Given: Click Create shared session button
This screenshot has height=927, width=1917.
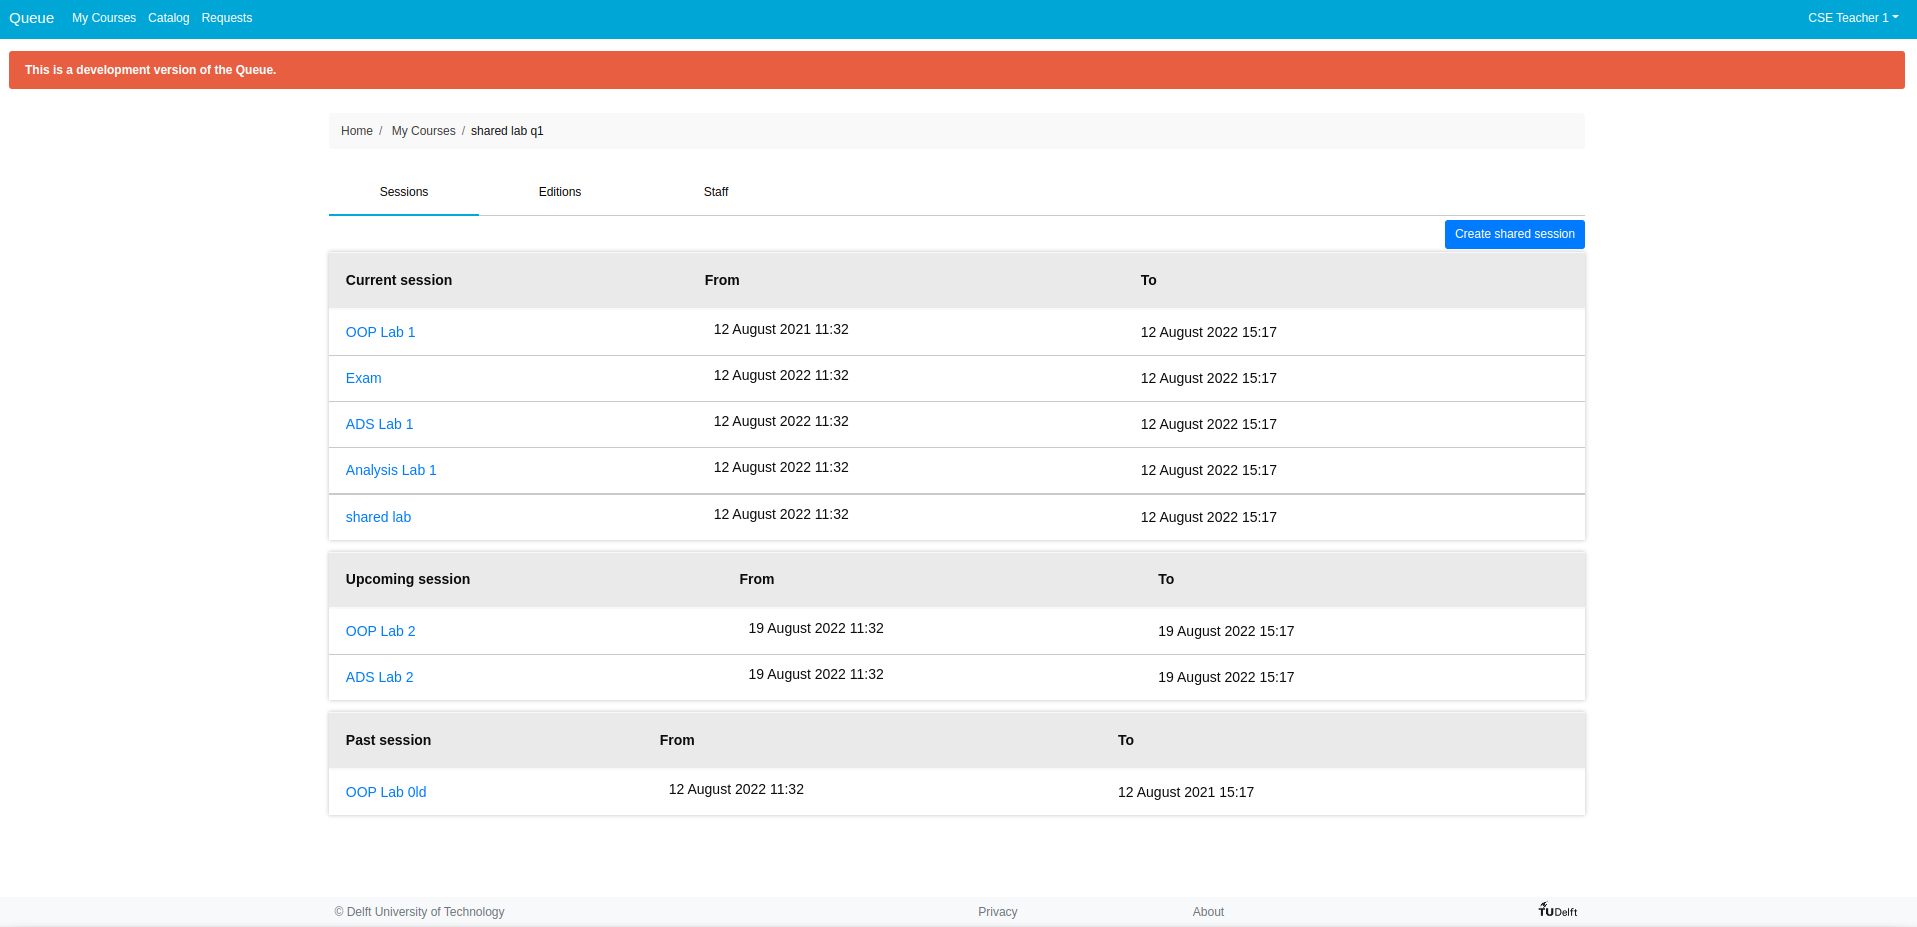Looking at the screenshot, I should pos(1514,234).
